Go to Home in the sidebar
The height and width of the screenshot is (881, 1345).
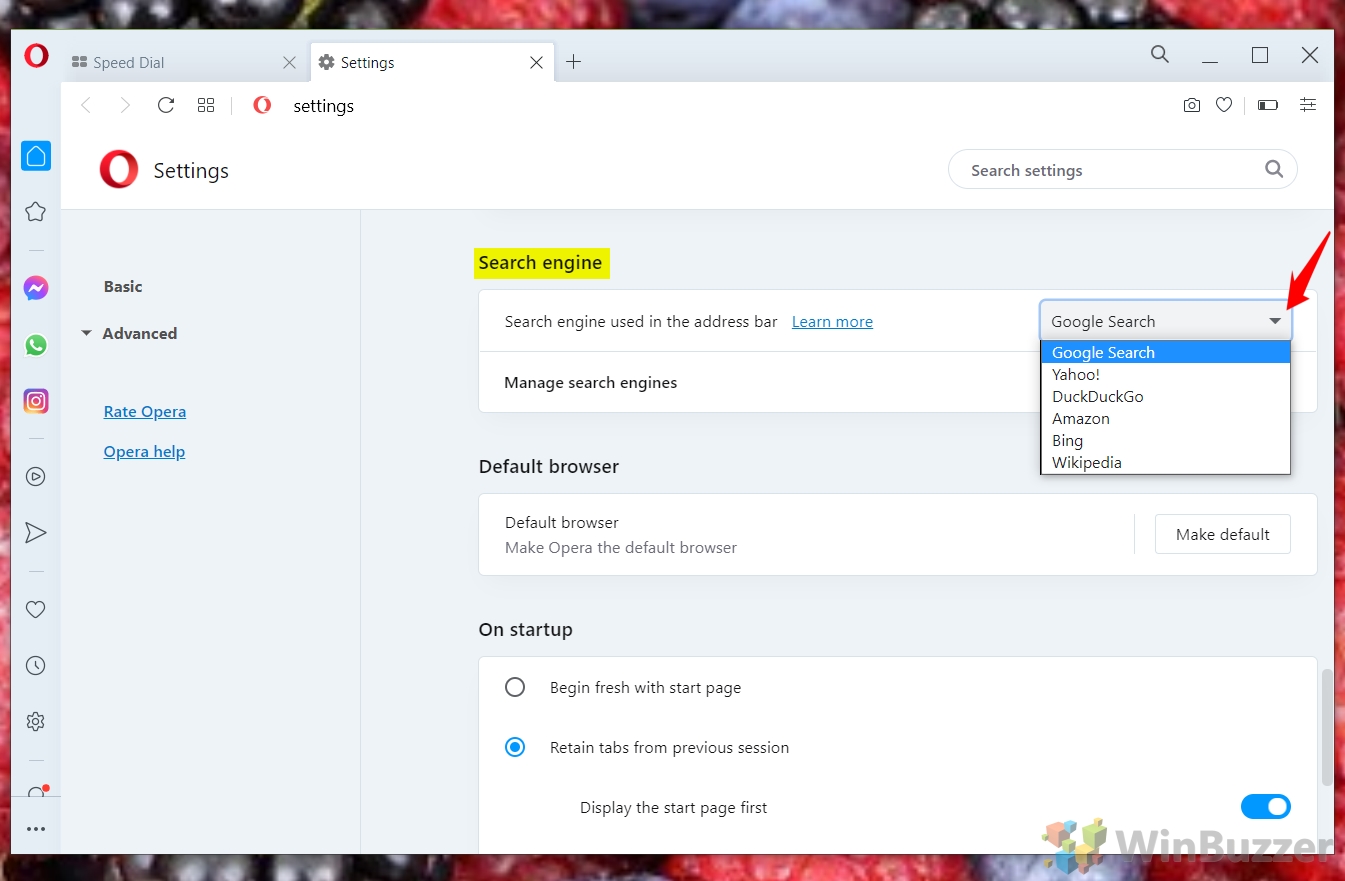(x=36, y=156)
